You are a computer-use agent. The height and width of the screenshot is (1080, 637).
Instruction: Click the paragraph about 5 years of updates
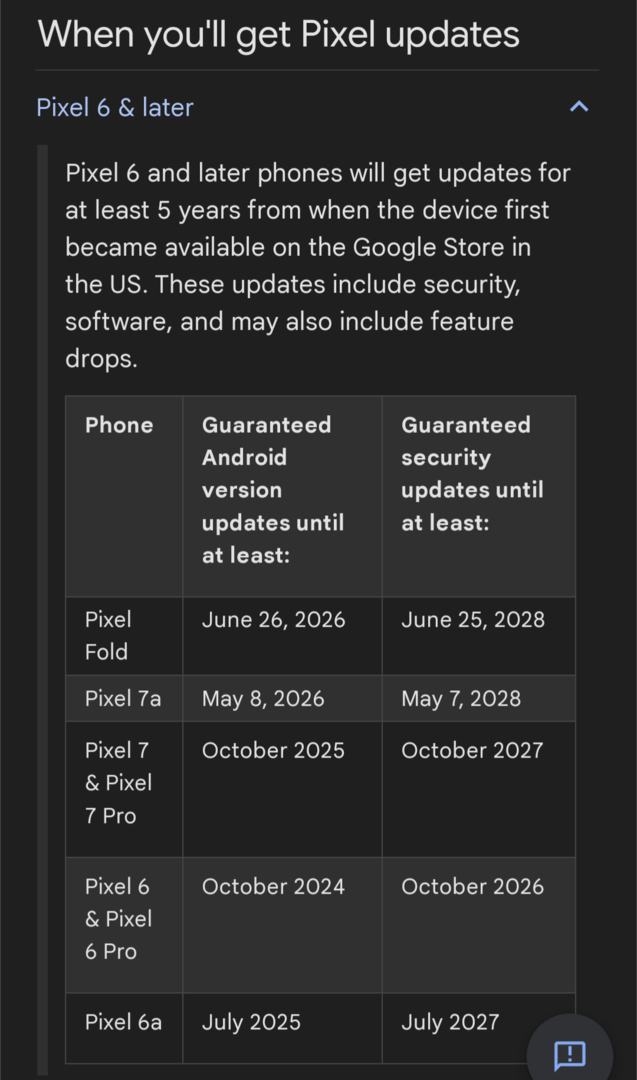coord(318,265)
